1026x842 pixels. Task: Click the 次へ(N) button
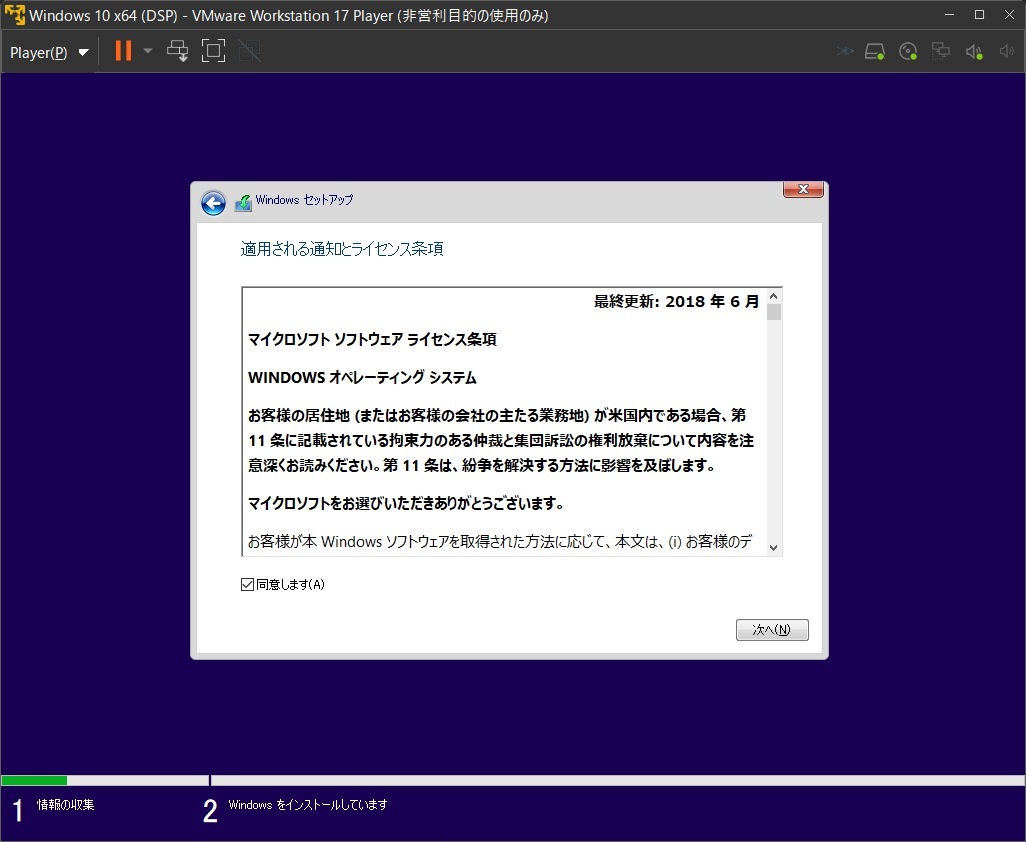(x=772, y=629)
